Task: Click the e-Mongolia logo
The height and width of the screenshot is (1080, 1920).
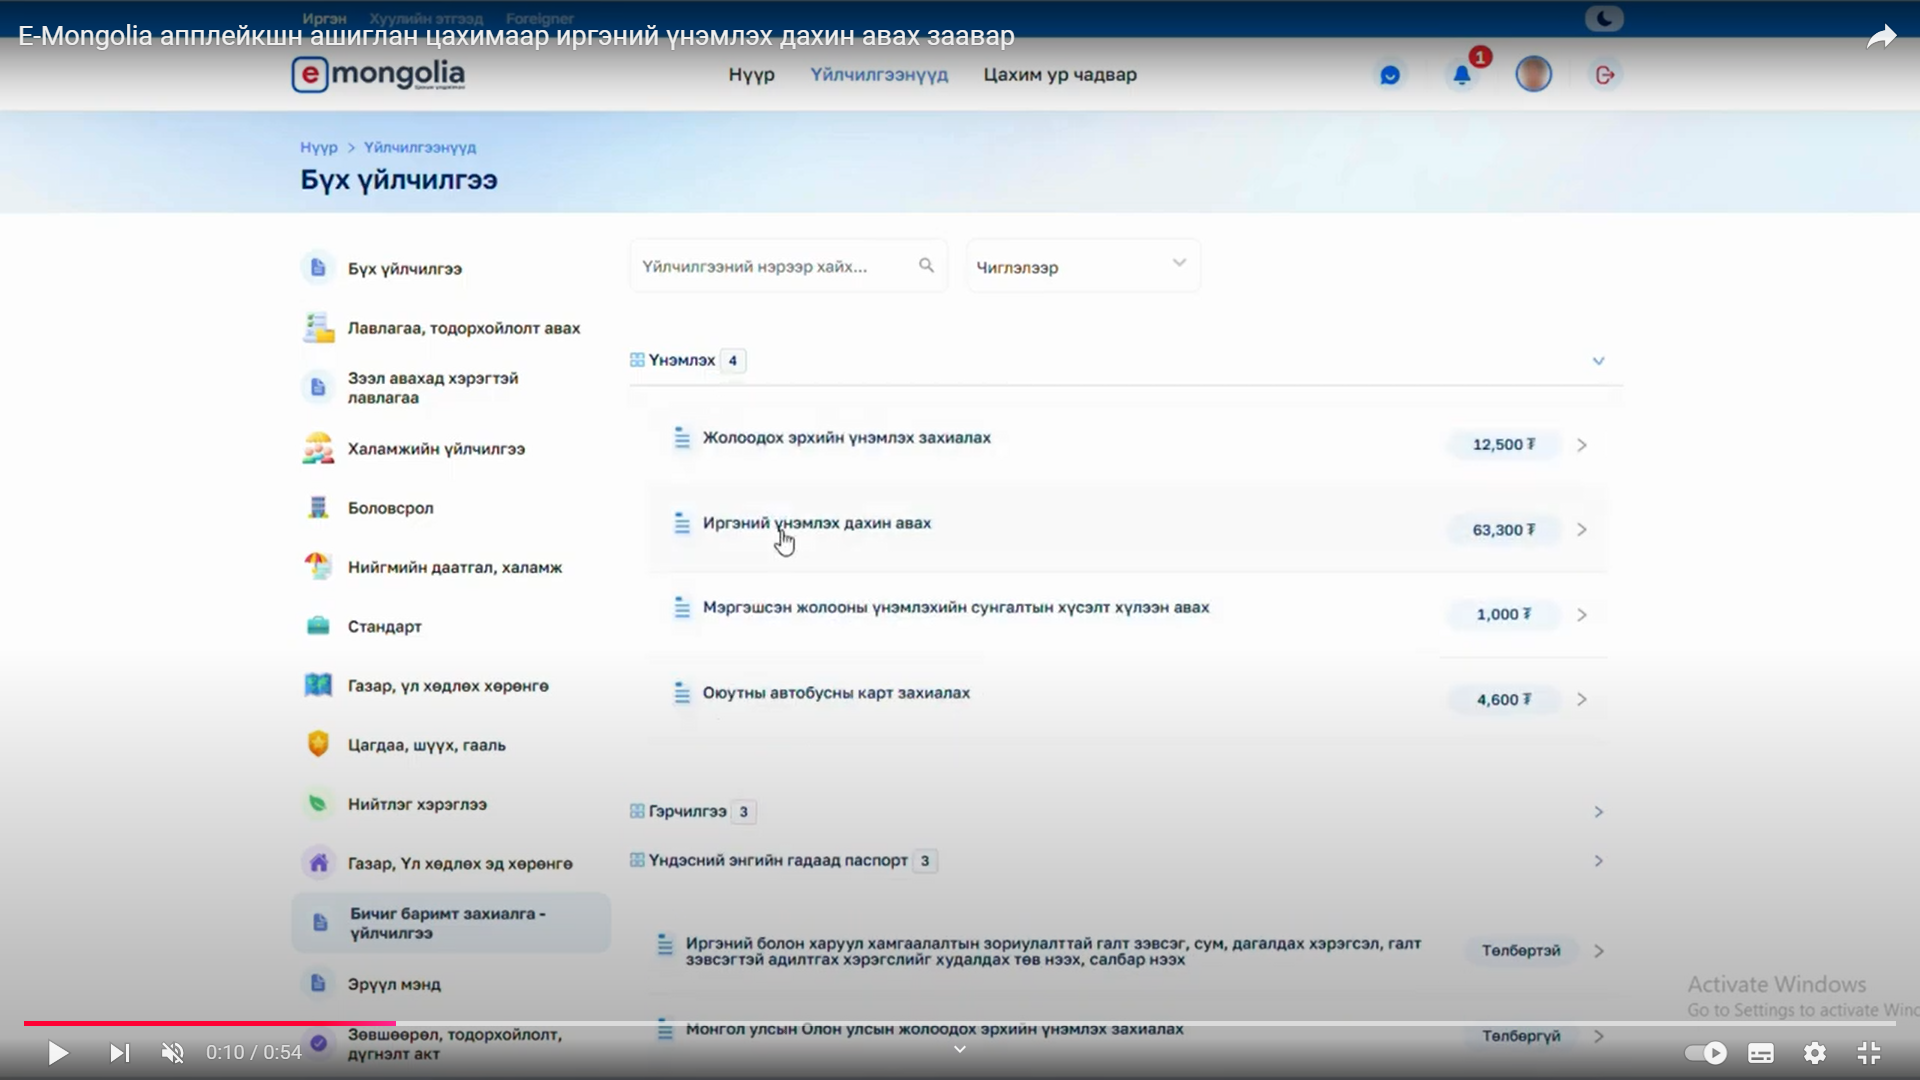Action: tap(378, 74)
